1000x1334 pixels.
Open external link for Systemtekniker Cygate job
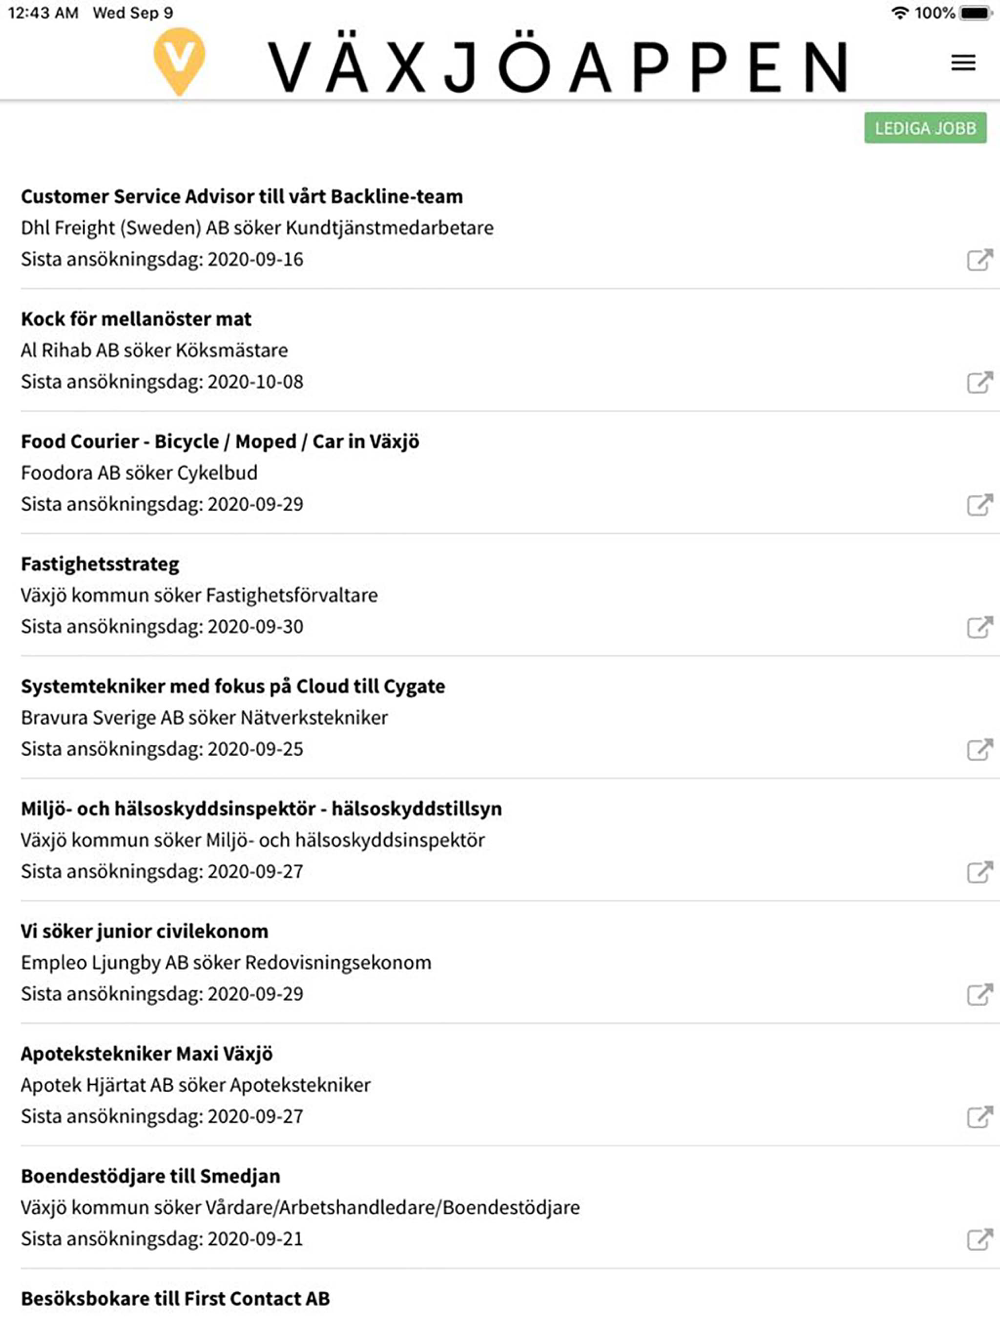(x=979, y=750)
